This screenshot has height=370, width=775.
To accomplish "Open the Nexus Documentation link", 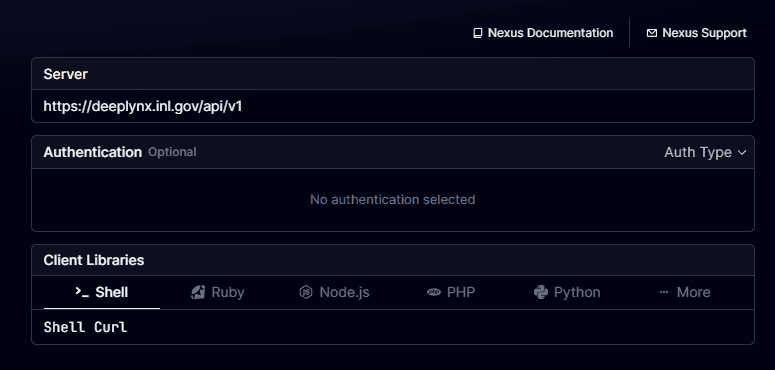I will click(x=543, y=33).
